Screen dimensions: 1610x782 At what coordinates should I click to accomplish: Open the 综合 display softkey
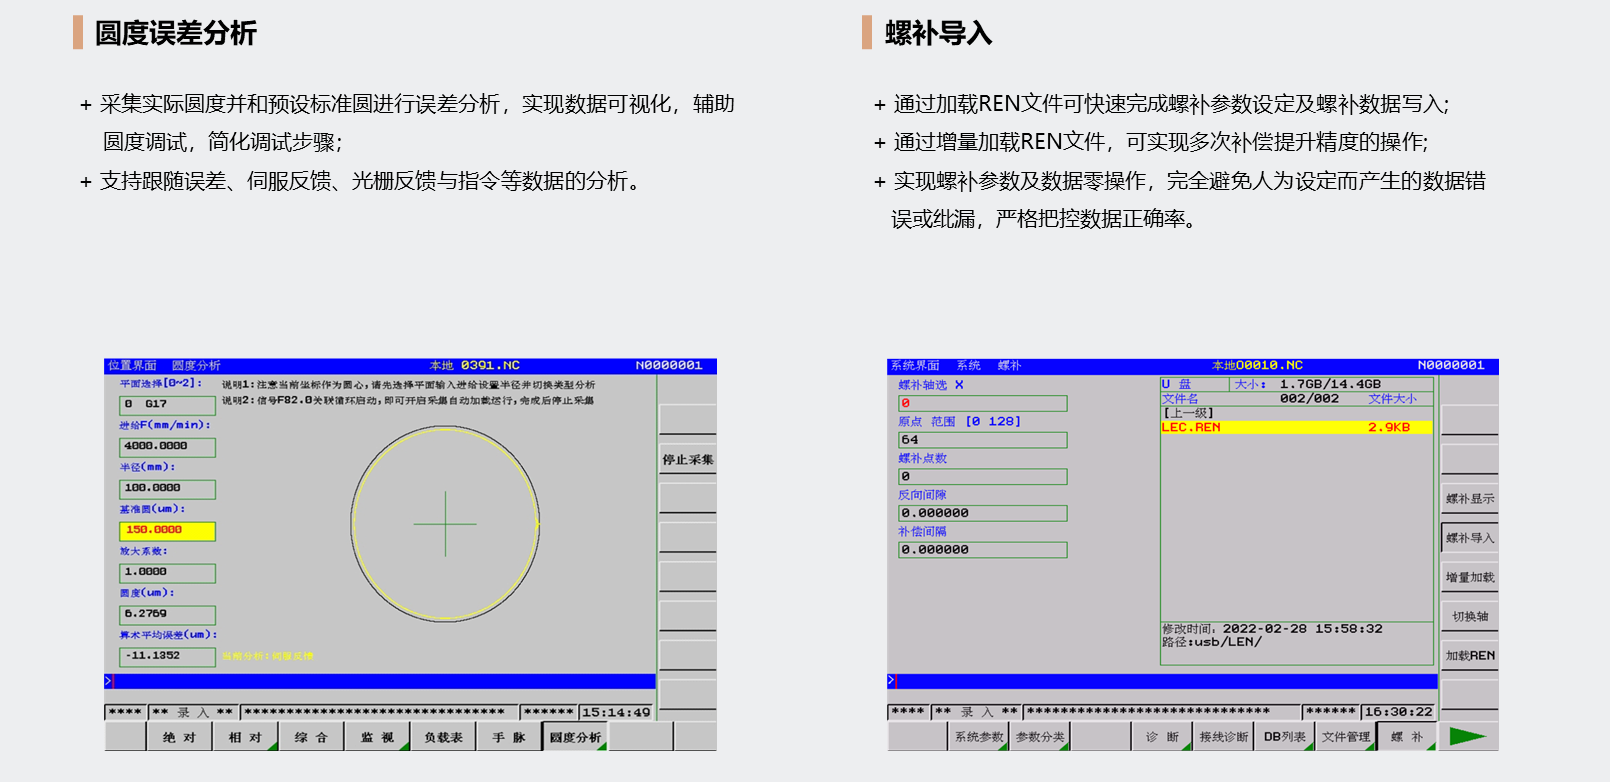(x=311, y=738)
